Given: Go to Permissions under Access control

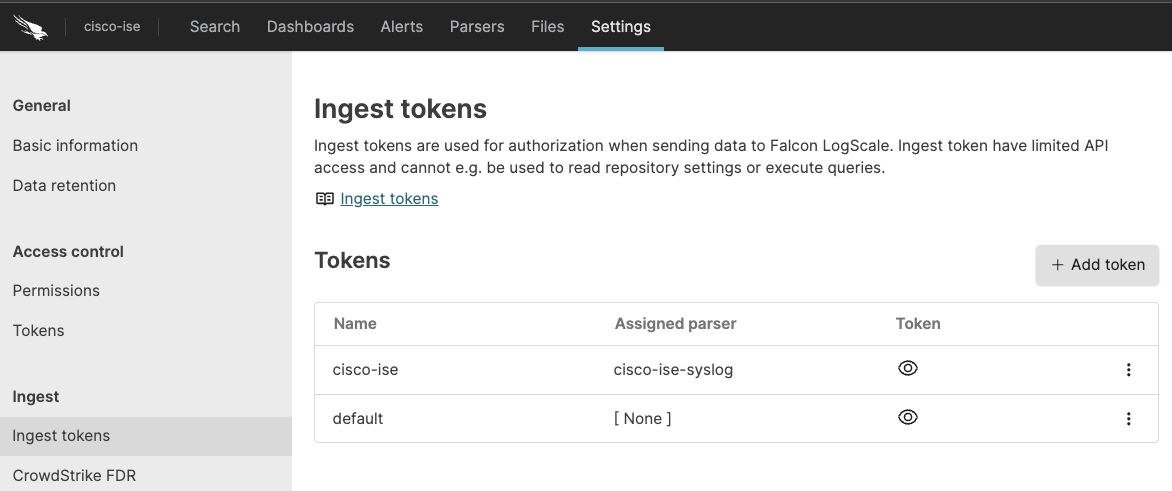Looking at the screenshot, I should (x=56, y=290).
